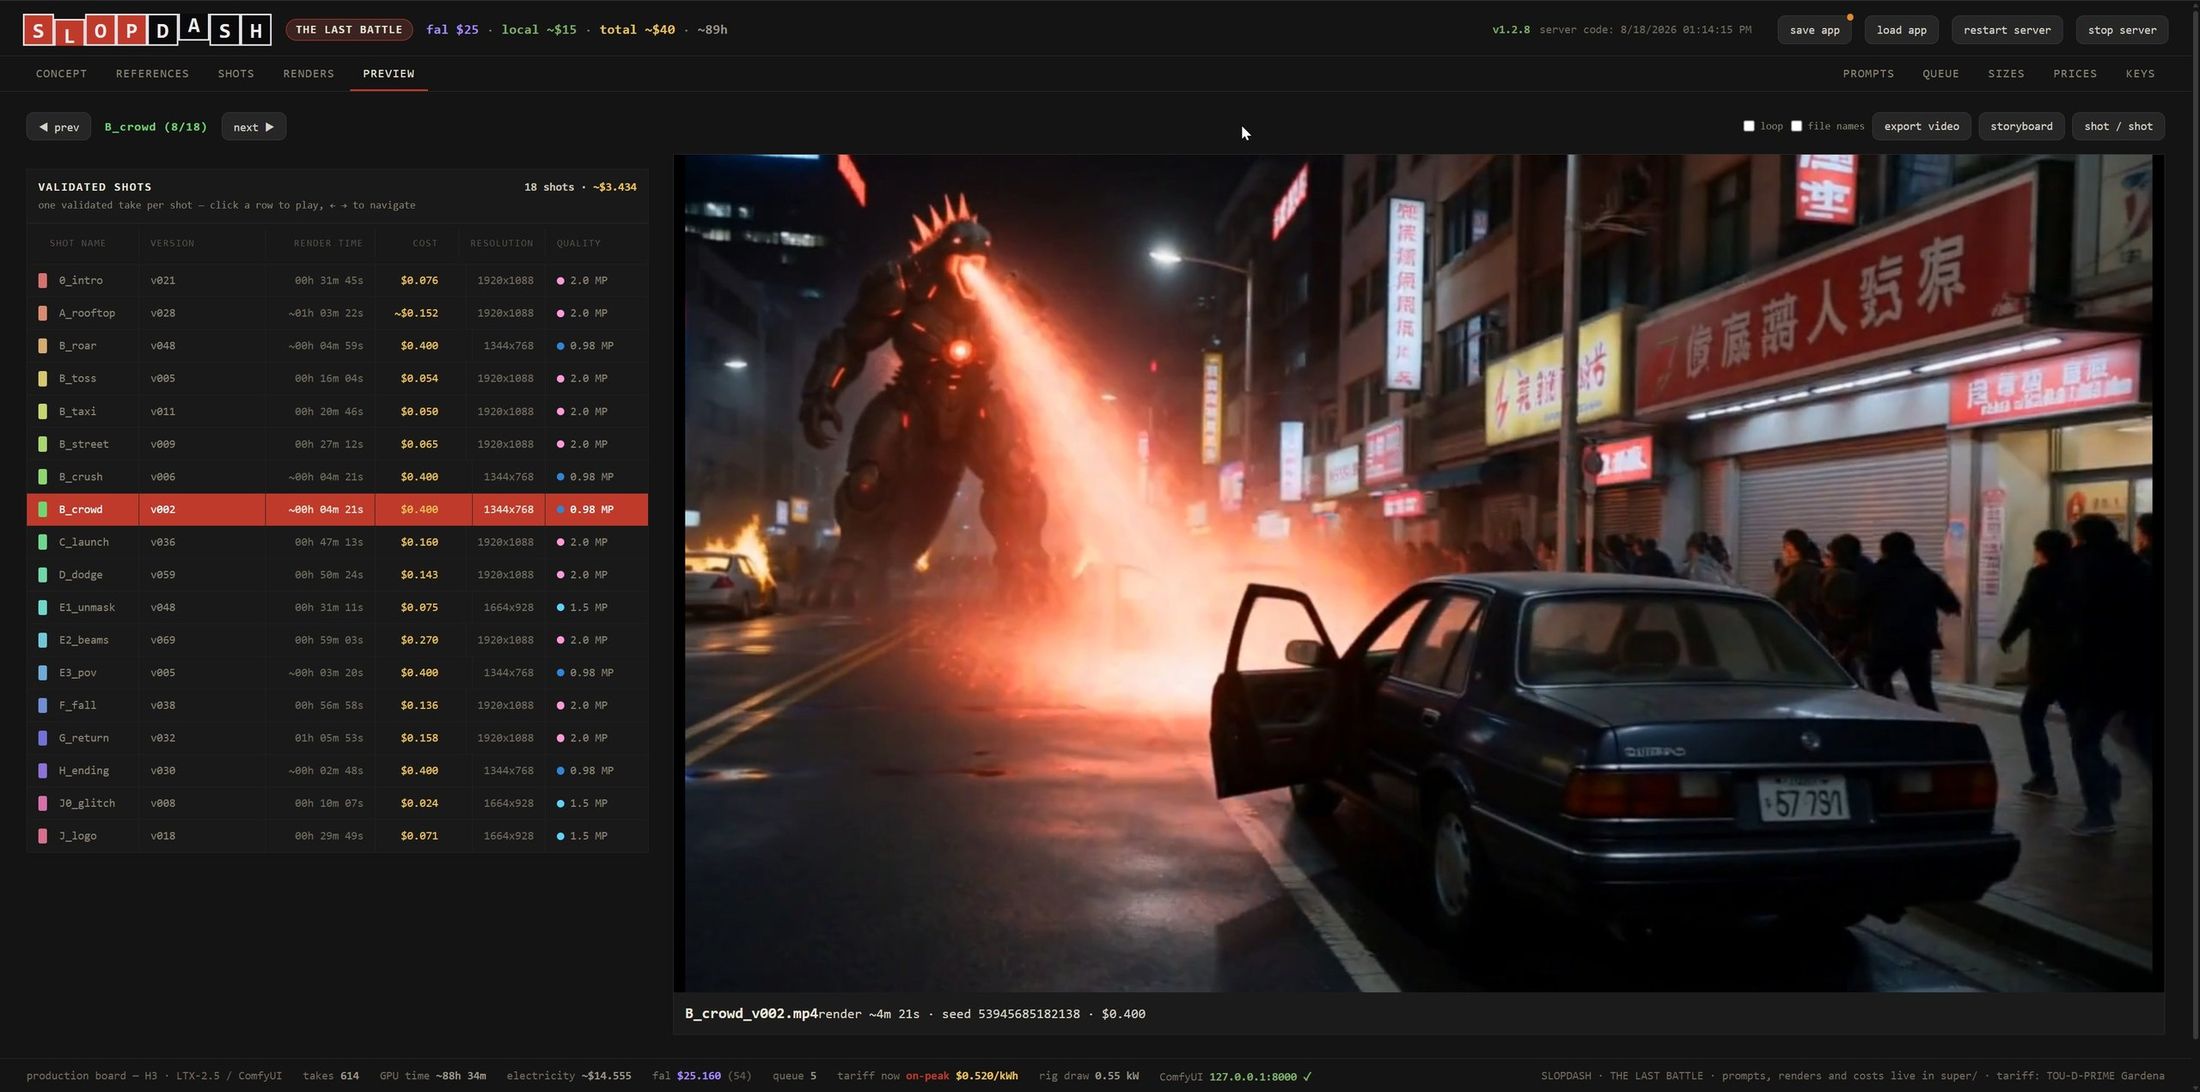The height and width of the screenshot is (1092, 2200).
Task: Click the queue 5 status entry
Action: (794, 1076)
